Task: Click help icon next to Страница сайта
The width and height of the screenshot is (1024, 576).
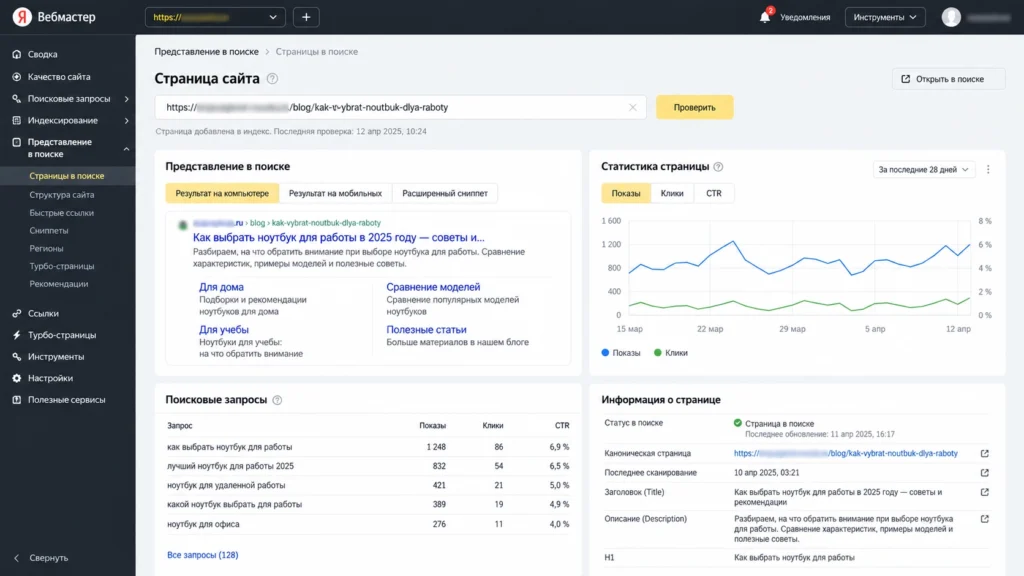Action: (x=272, y=78)
